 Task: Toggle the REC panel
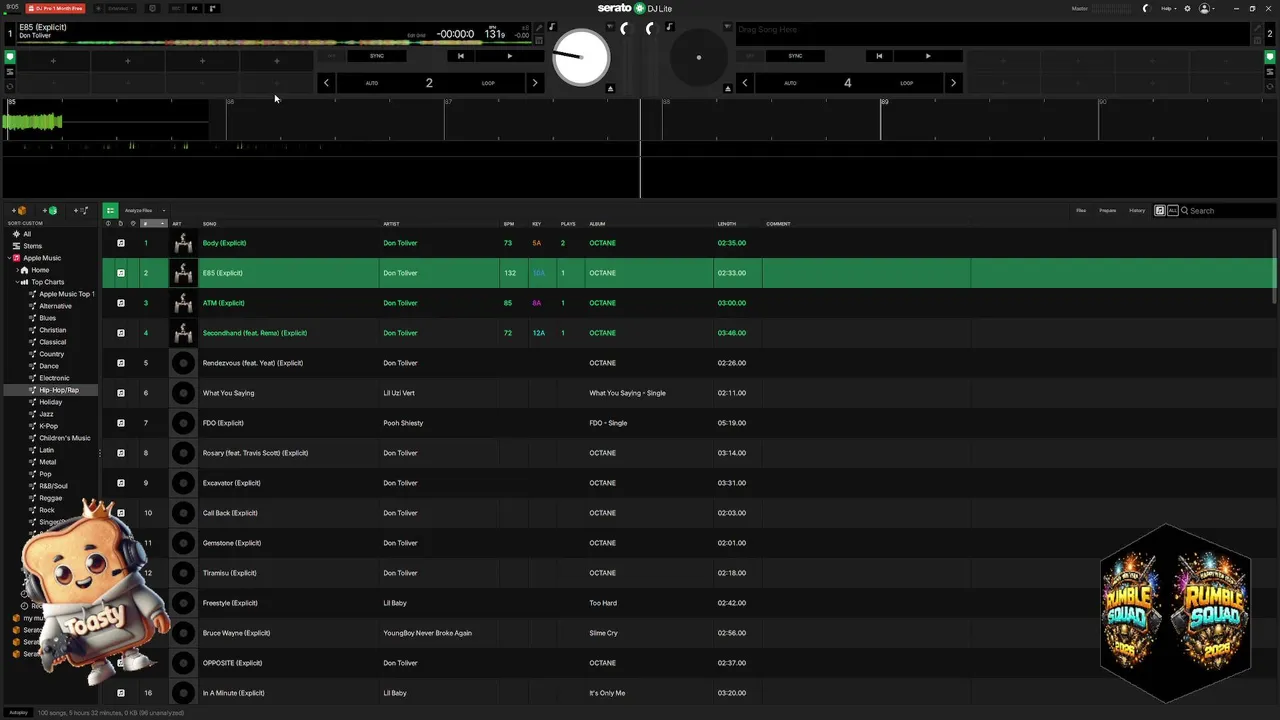pos(176,8)
